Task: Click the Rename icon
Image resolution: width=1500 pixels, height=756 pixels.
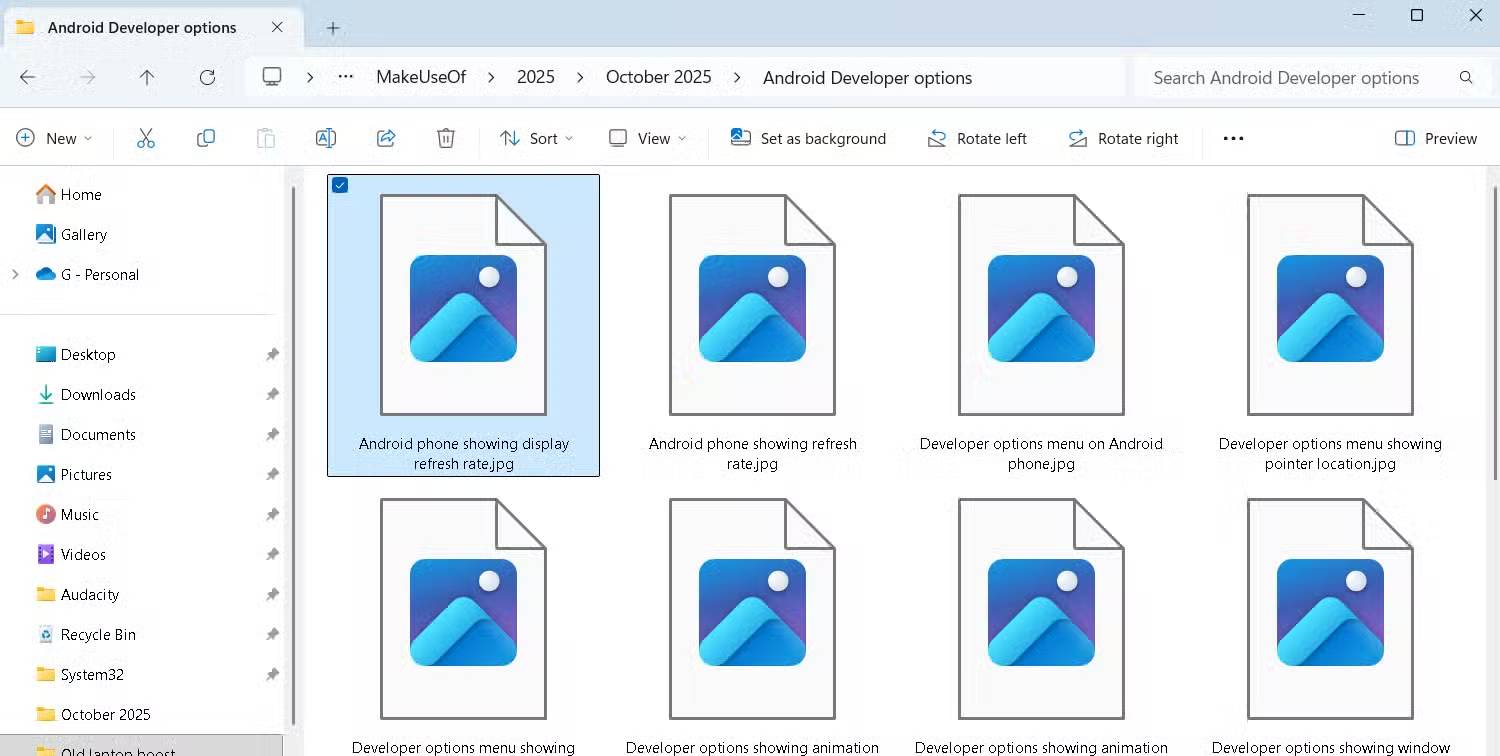Action: (326, 138)
